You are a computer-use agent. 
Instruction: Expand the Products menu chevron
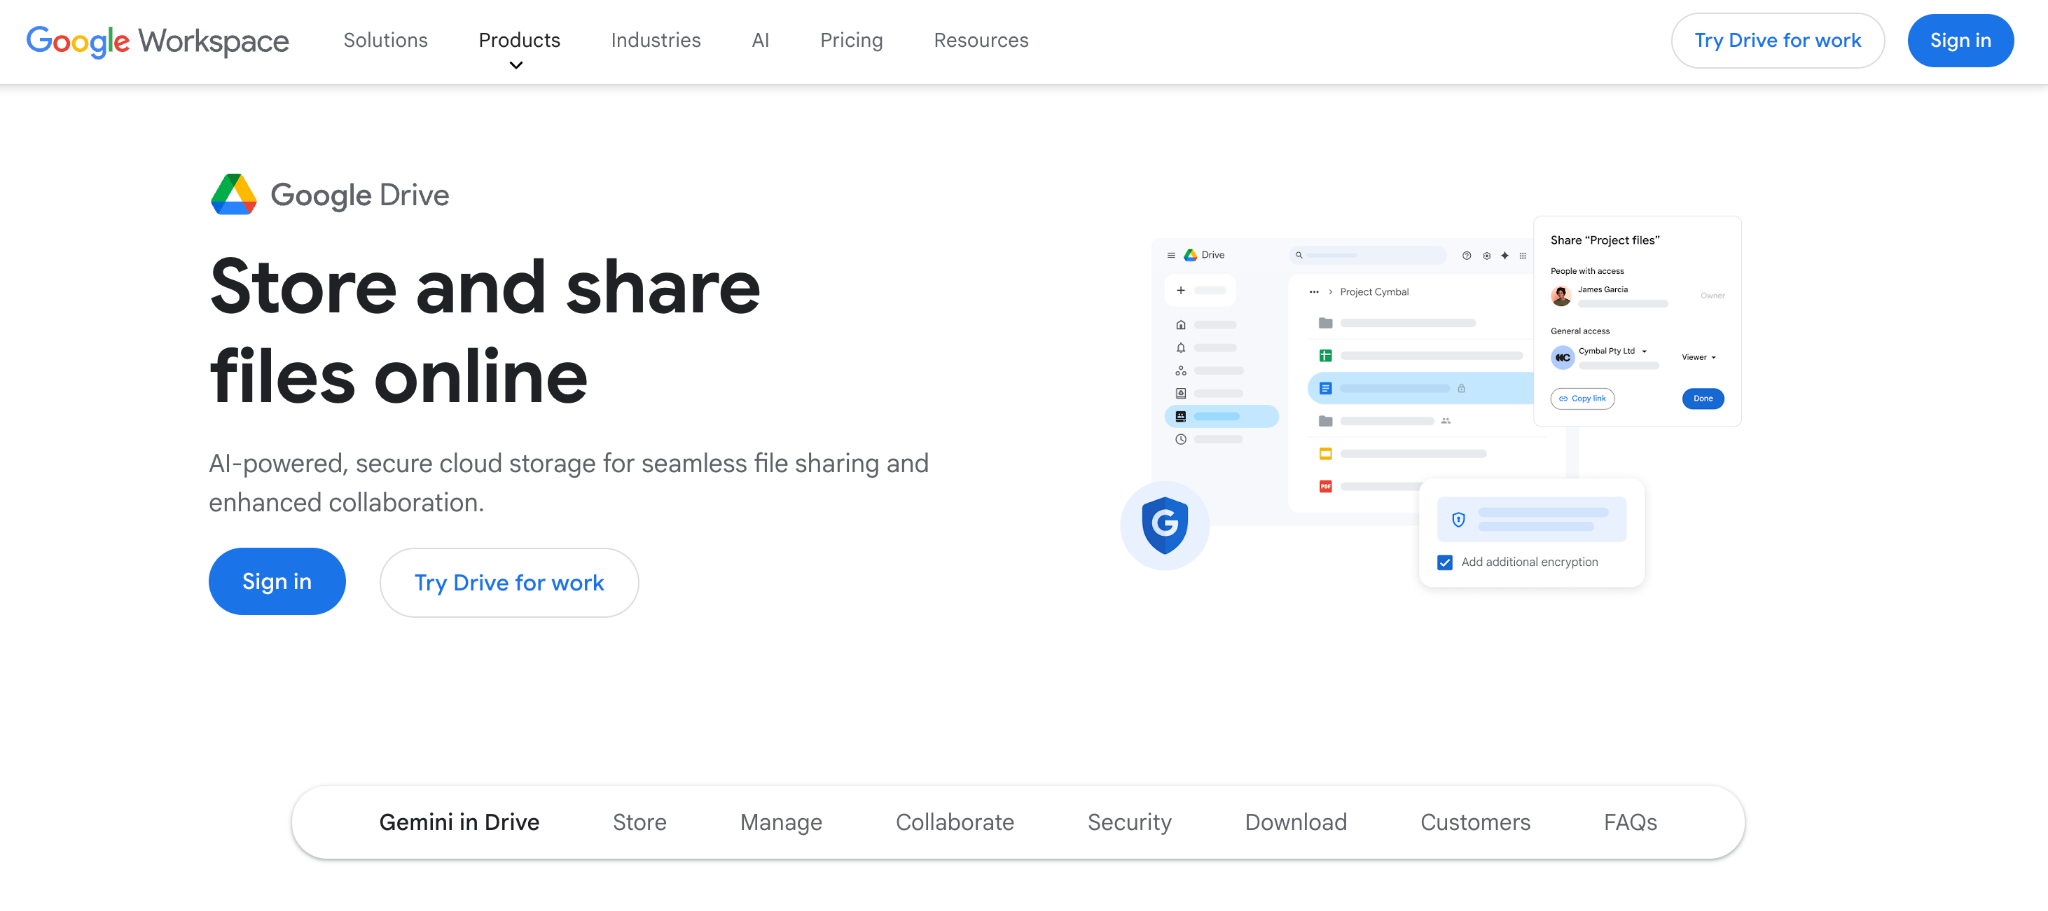(516, 66)
